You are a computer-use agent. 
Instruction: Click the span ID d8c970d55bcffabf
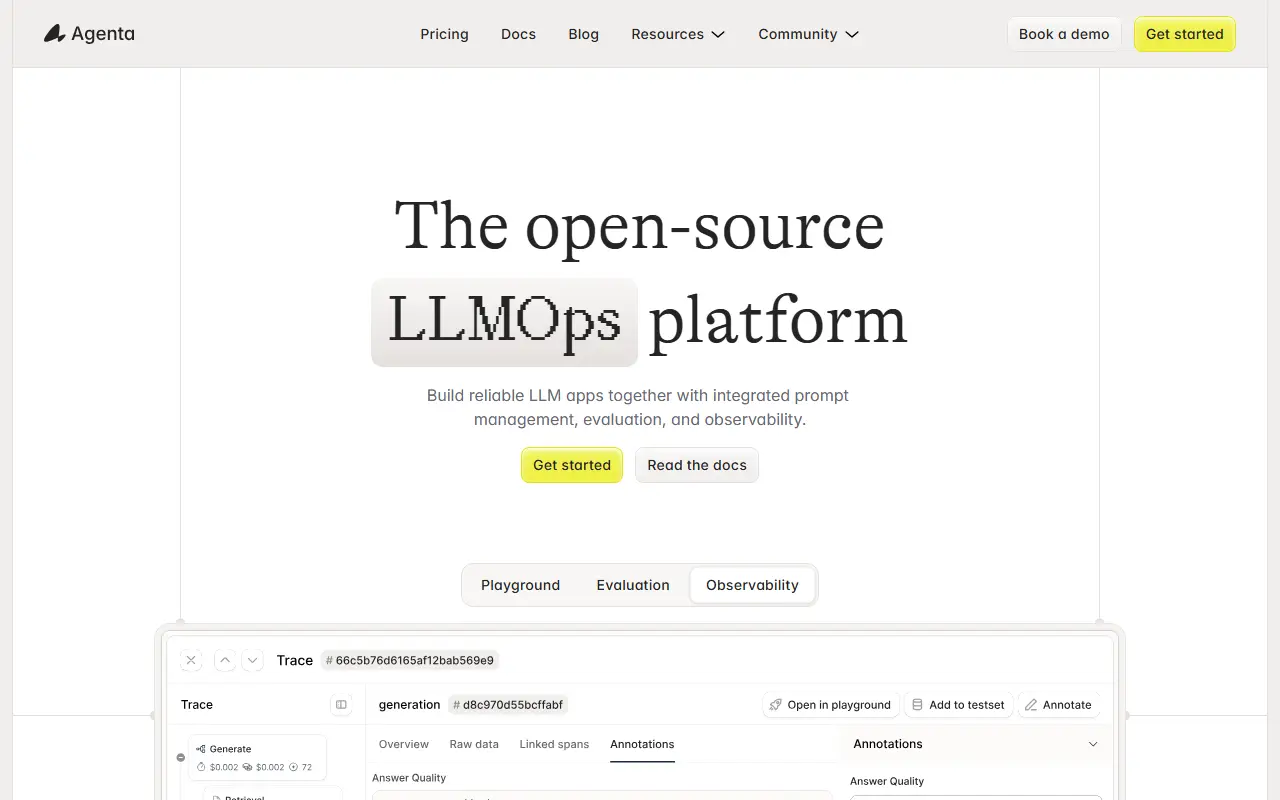click(x=508, y=705)
